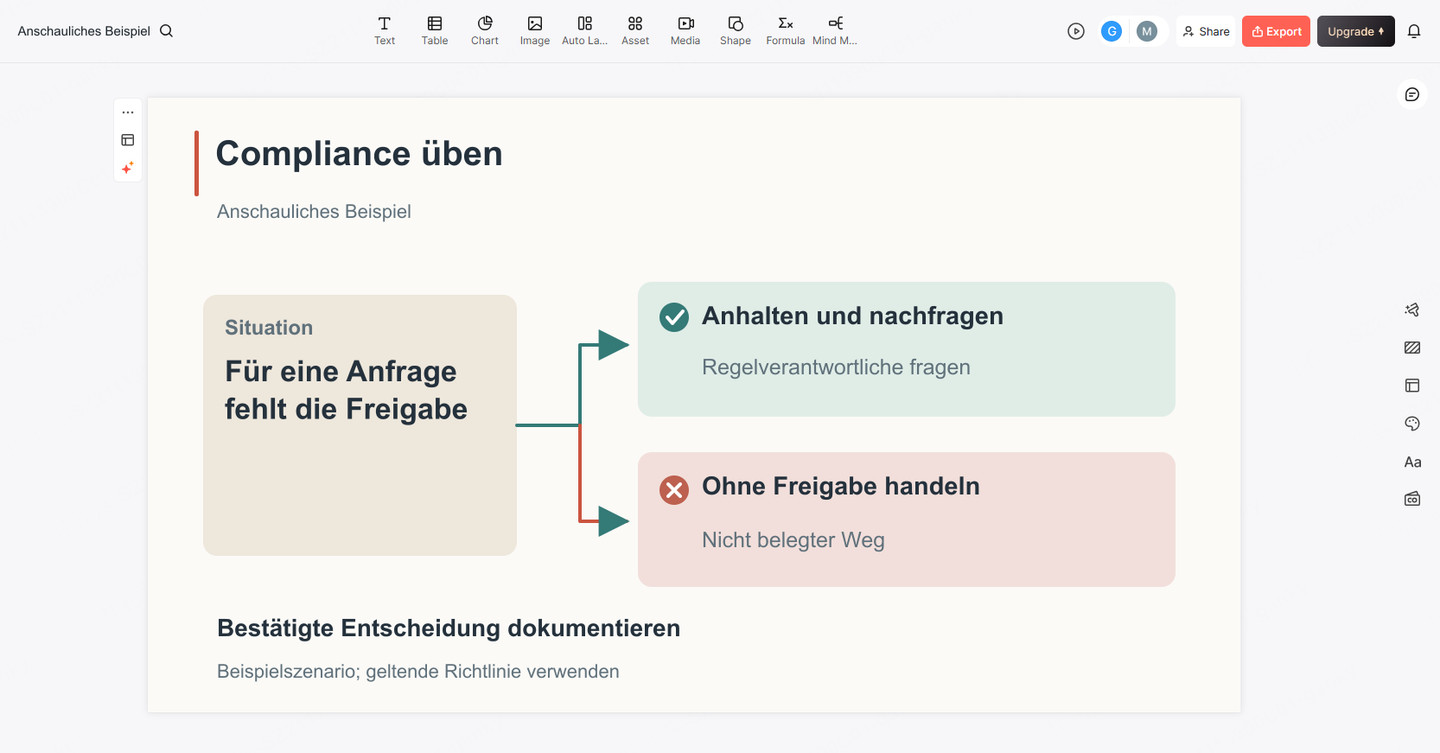Open notifications with the bell icon

(1414, 31)
